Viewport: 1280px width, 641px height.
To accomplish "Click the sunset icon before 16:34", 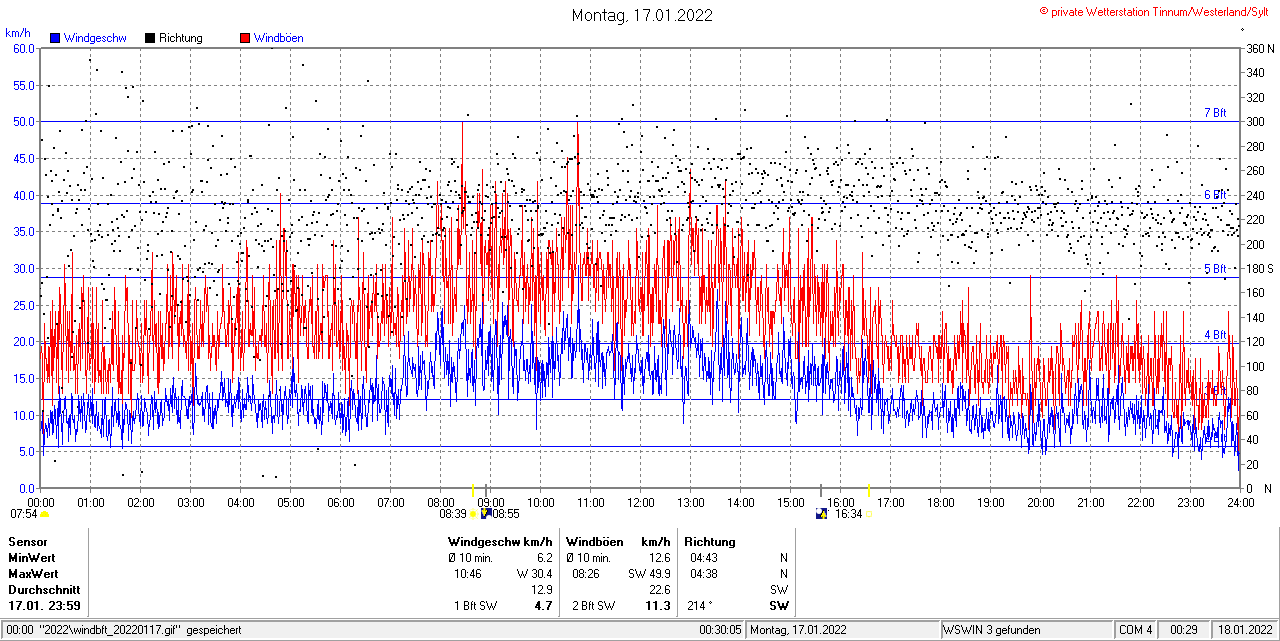I will coord(822,514).
